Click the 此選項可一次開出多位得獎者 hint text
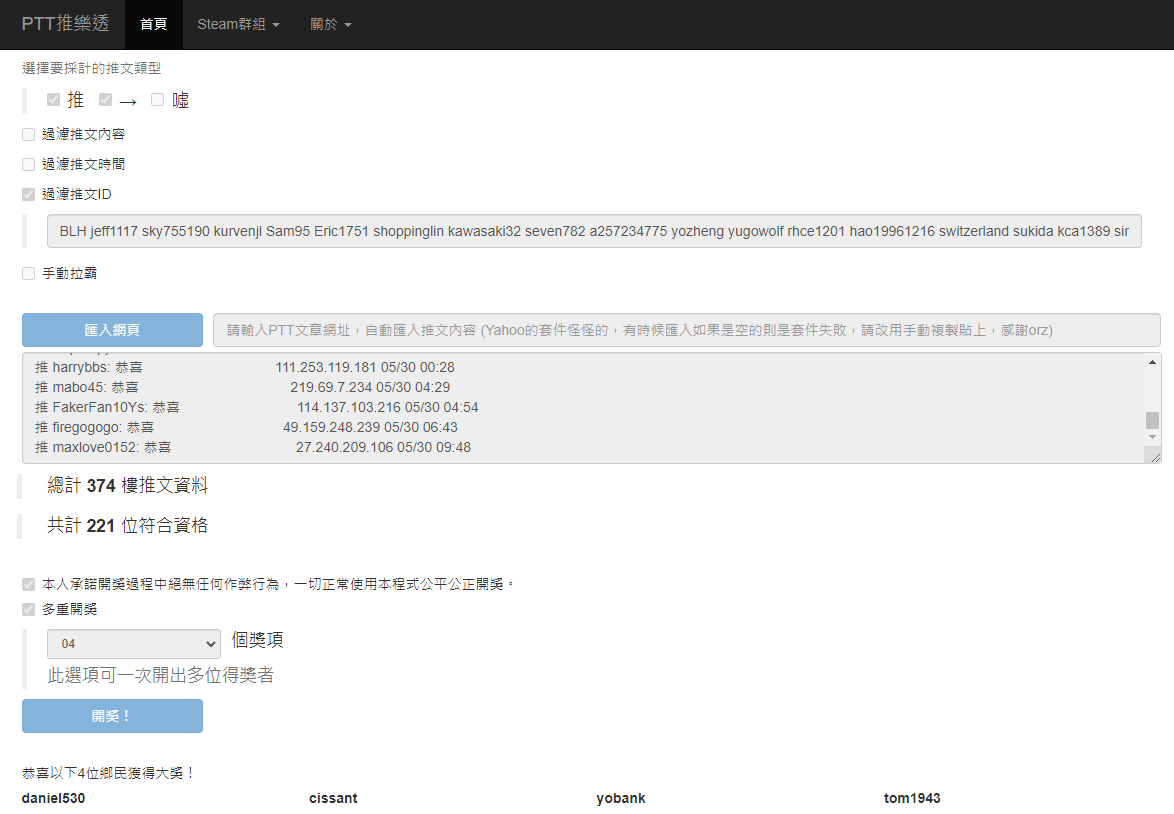 (160, 675)
